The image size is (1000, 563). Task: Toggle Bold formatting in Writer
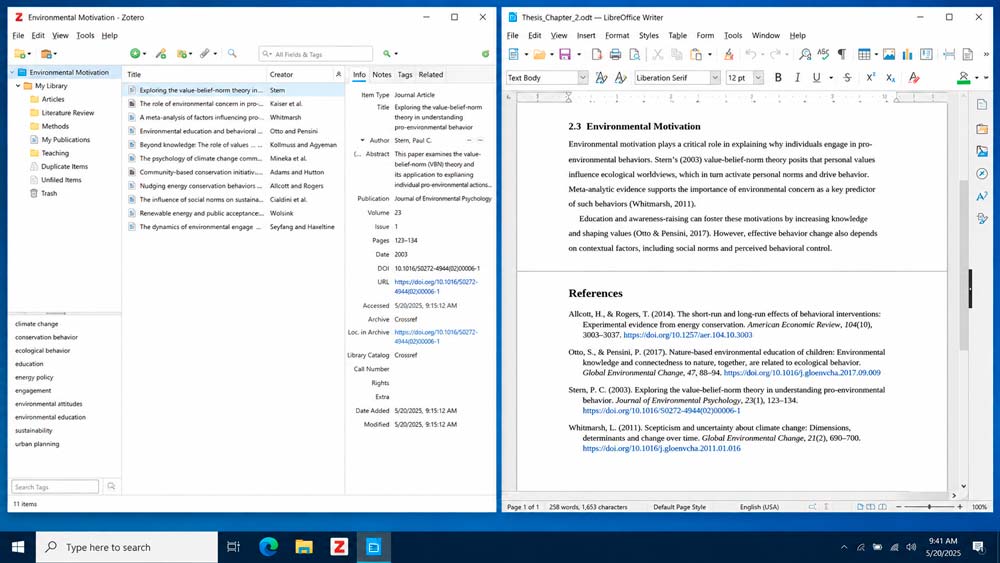[x=777, y=77]
